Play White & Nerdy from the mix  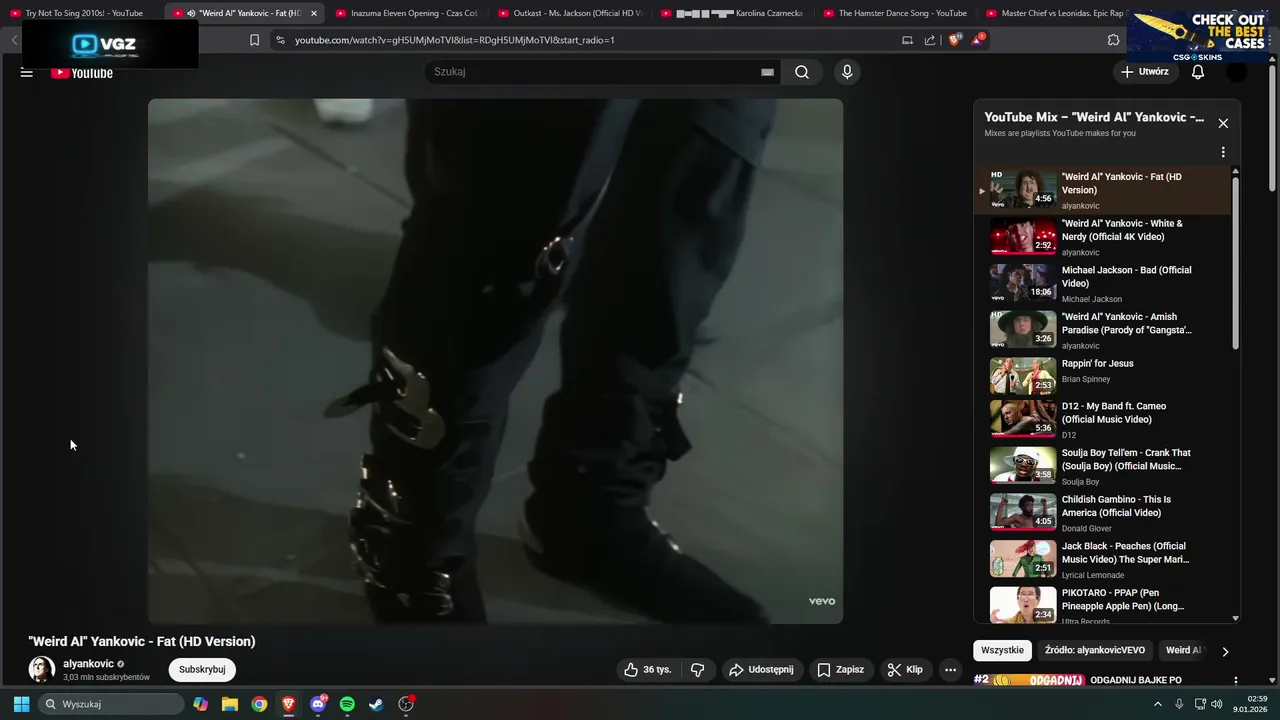coord(1102,237)
